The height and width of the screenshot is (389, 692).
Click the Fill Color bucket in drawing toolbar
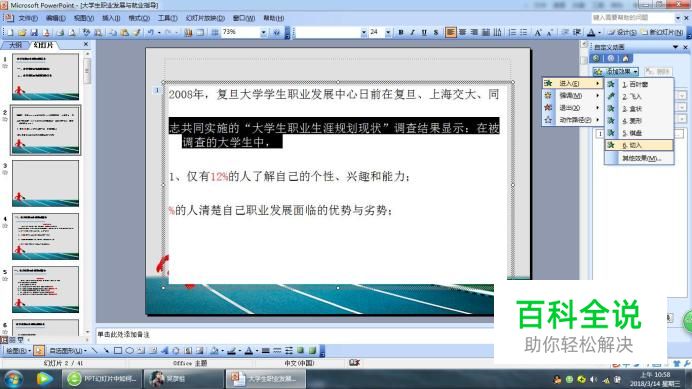click(214, 351)
